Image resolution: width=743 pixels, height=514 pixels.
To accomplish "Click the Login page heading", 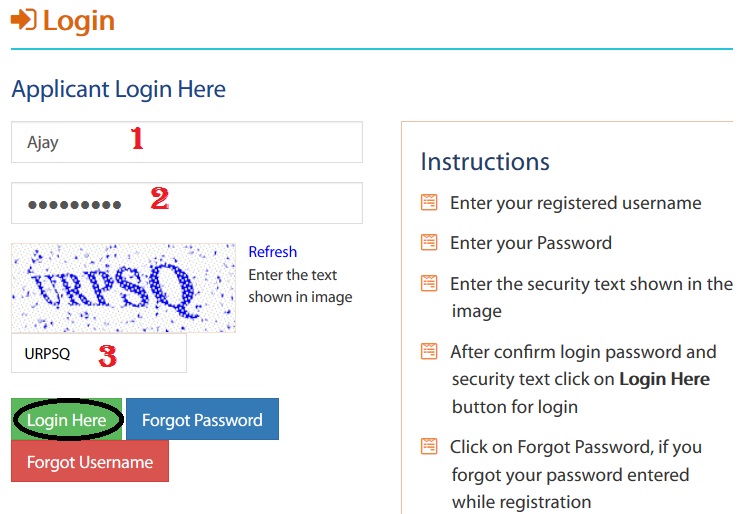I will [79, 21].
